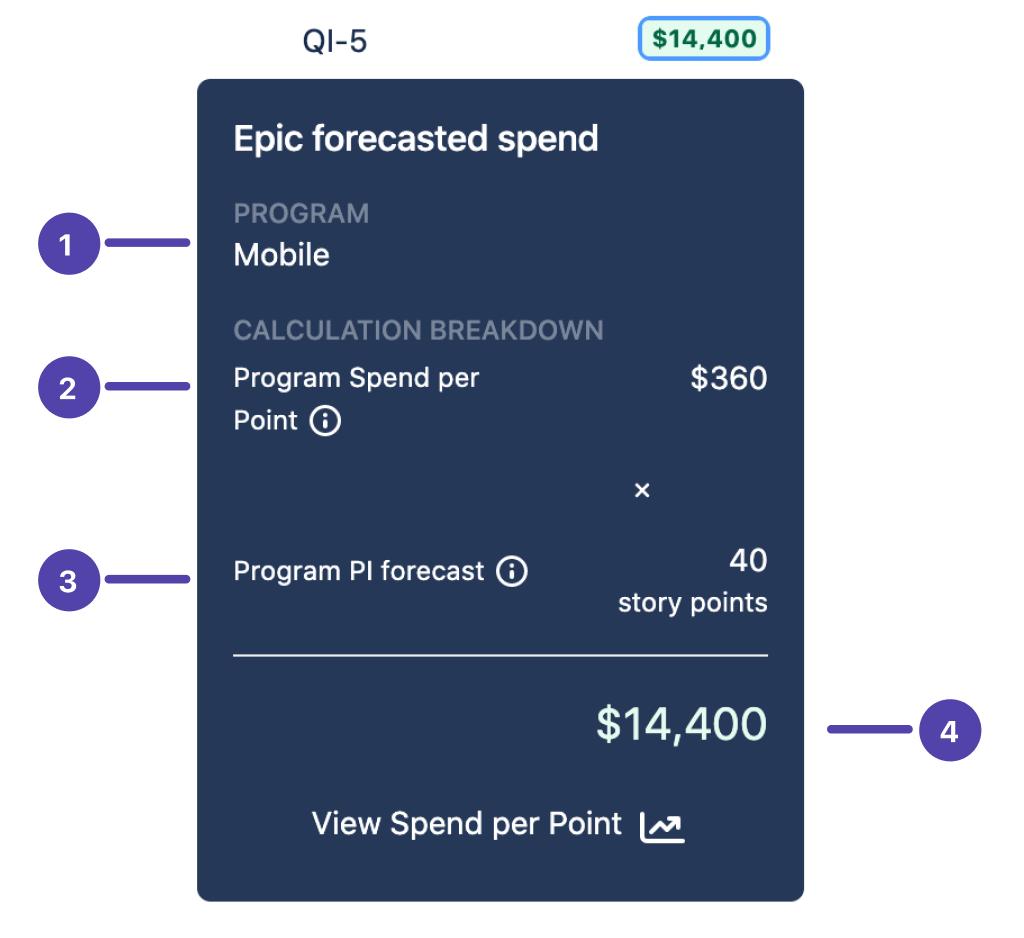This screenshot has height=938, width=1024.
Task: Click the $360 spend per point value
Action: (x=729, y=379)
